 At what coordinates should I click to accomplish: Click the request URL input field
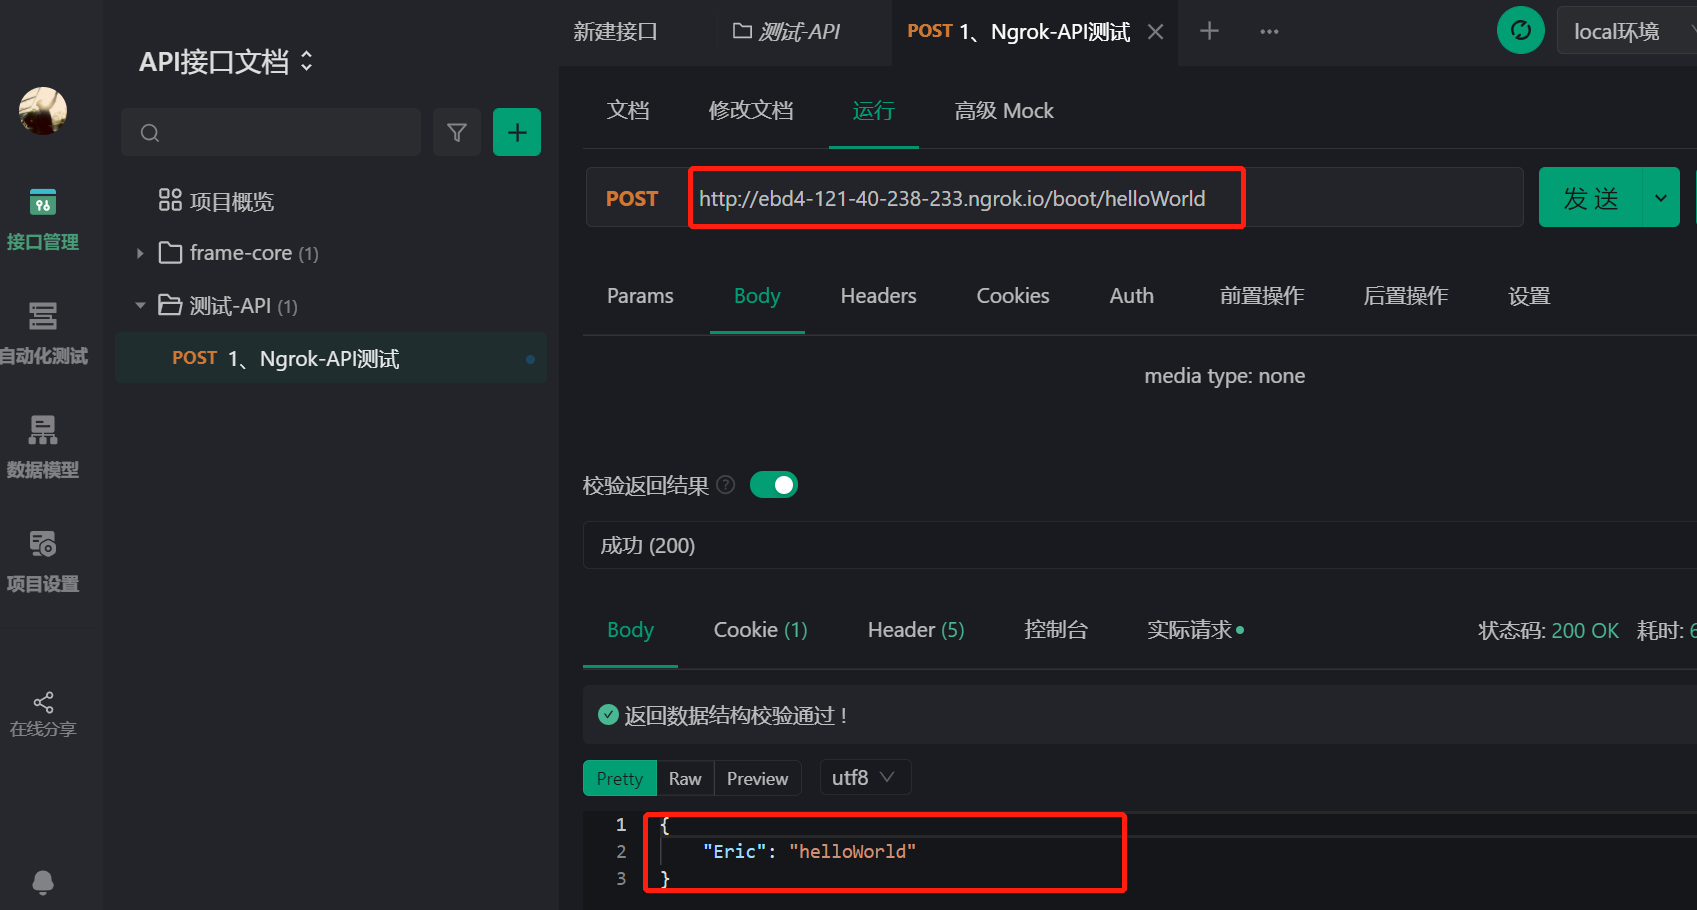click(1105, 198)
